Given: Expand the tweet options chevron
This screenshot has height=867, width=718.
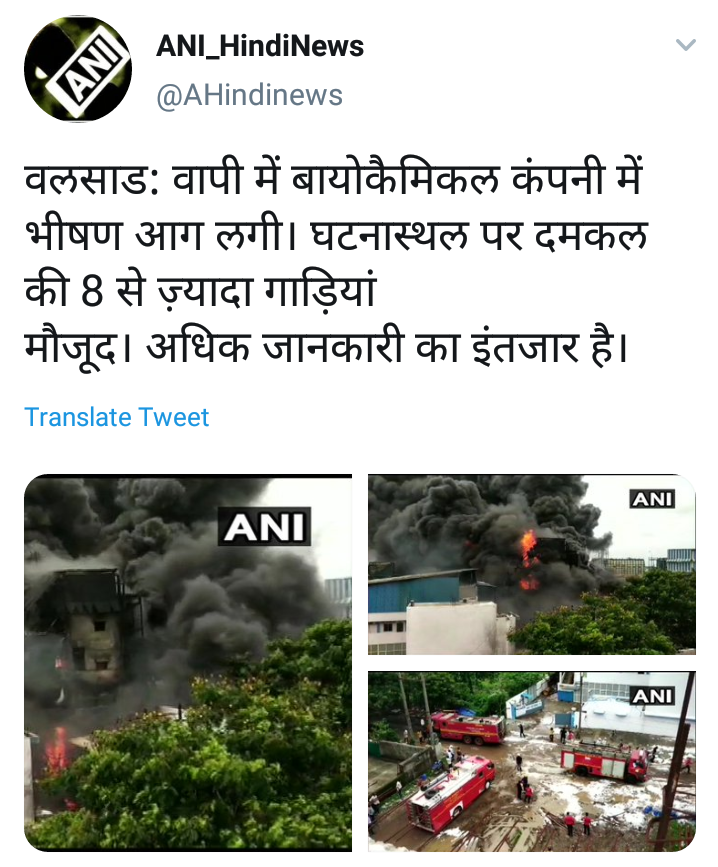Looking at the screenshot, I should (x=686, y=44).
